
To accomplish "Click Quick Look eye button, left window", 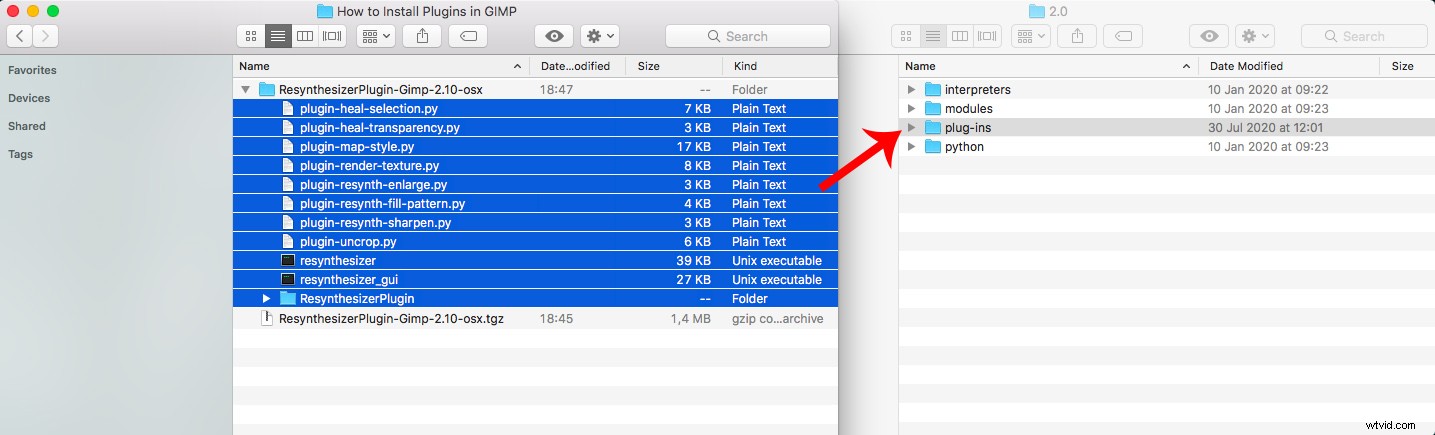I will (x=554, y=36).
